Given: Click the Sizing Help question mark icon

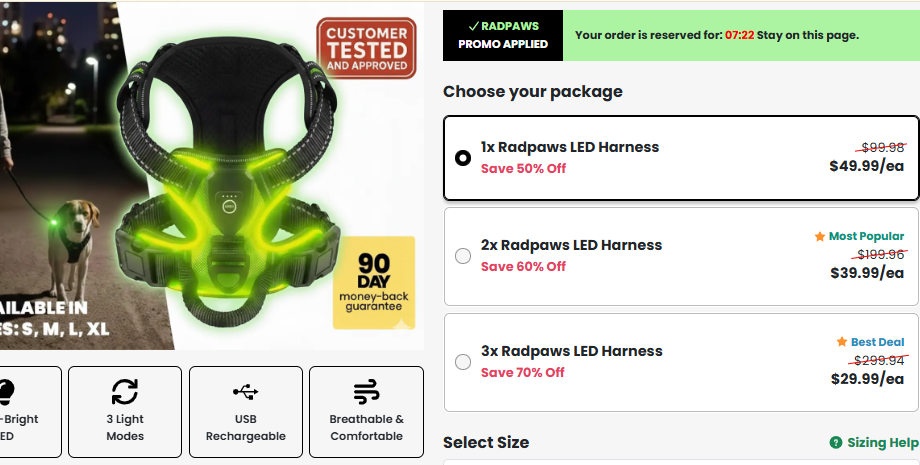Looking at the screenshot, I should [x=835, y=443].
